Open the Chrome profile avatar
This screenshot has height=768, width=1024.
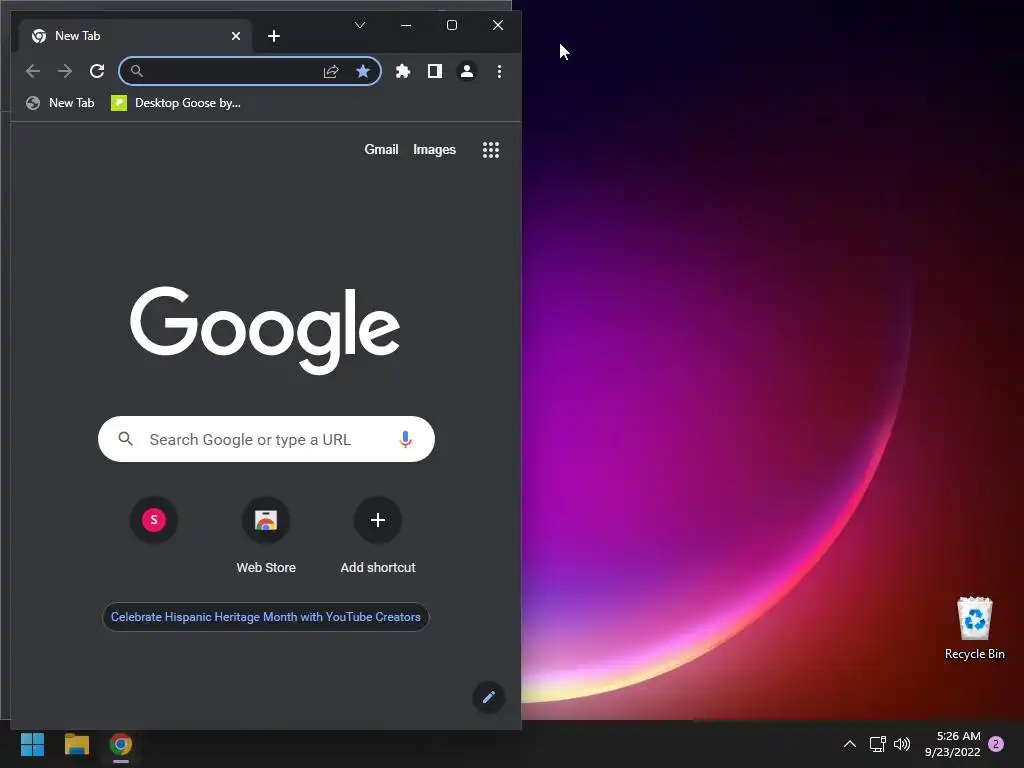[467, 71]
